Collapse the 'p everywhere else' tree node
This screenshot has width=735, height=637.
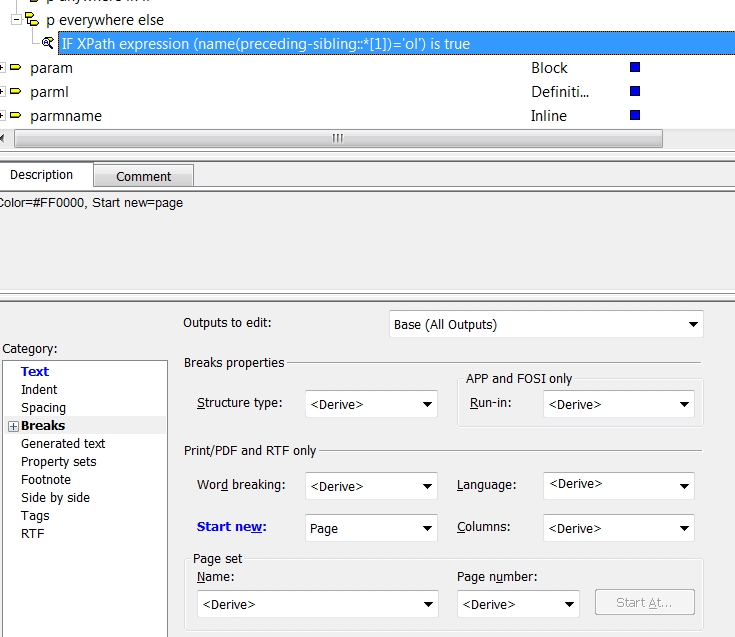pyautogui.click(x=16, y=20)
